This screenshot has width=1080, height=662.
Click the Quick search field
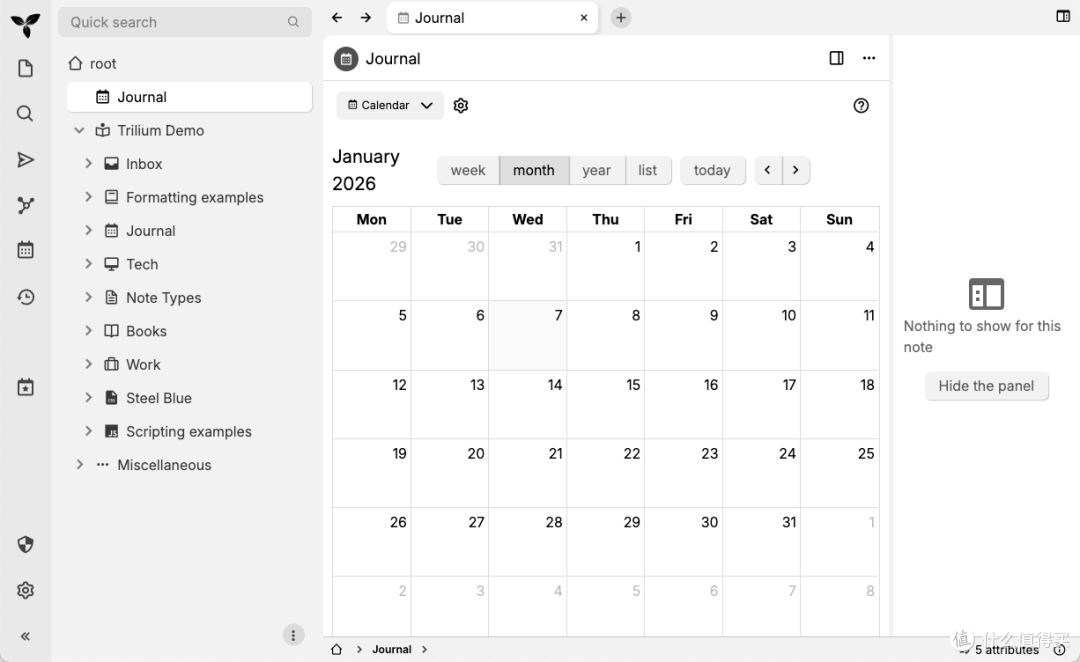click(x=185, y=22)
